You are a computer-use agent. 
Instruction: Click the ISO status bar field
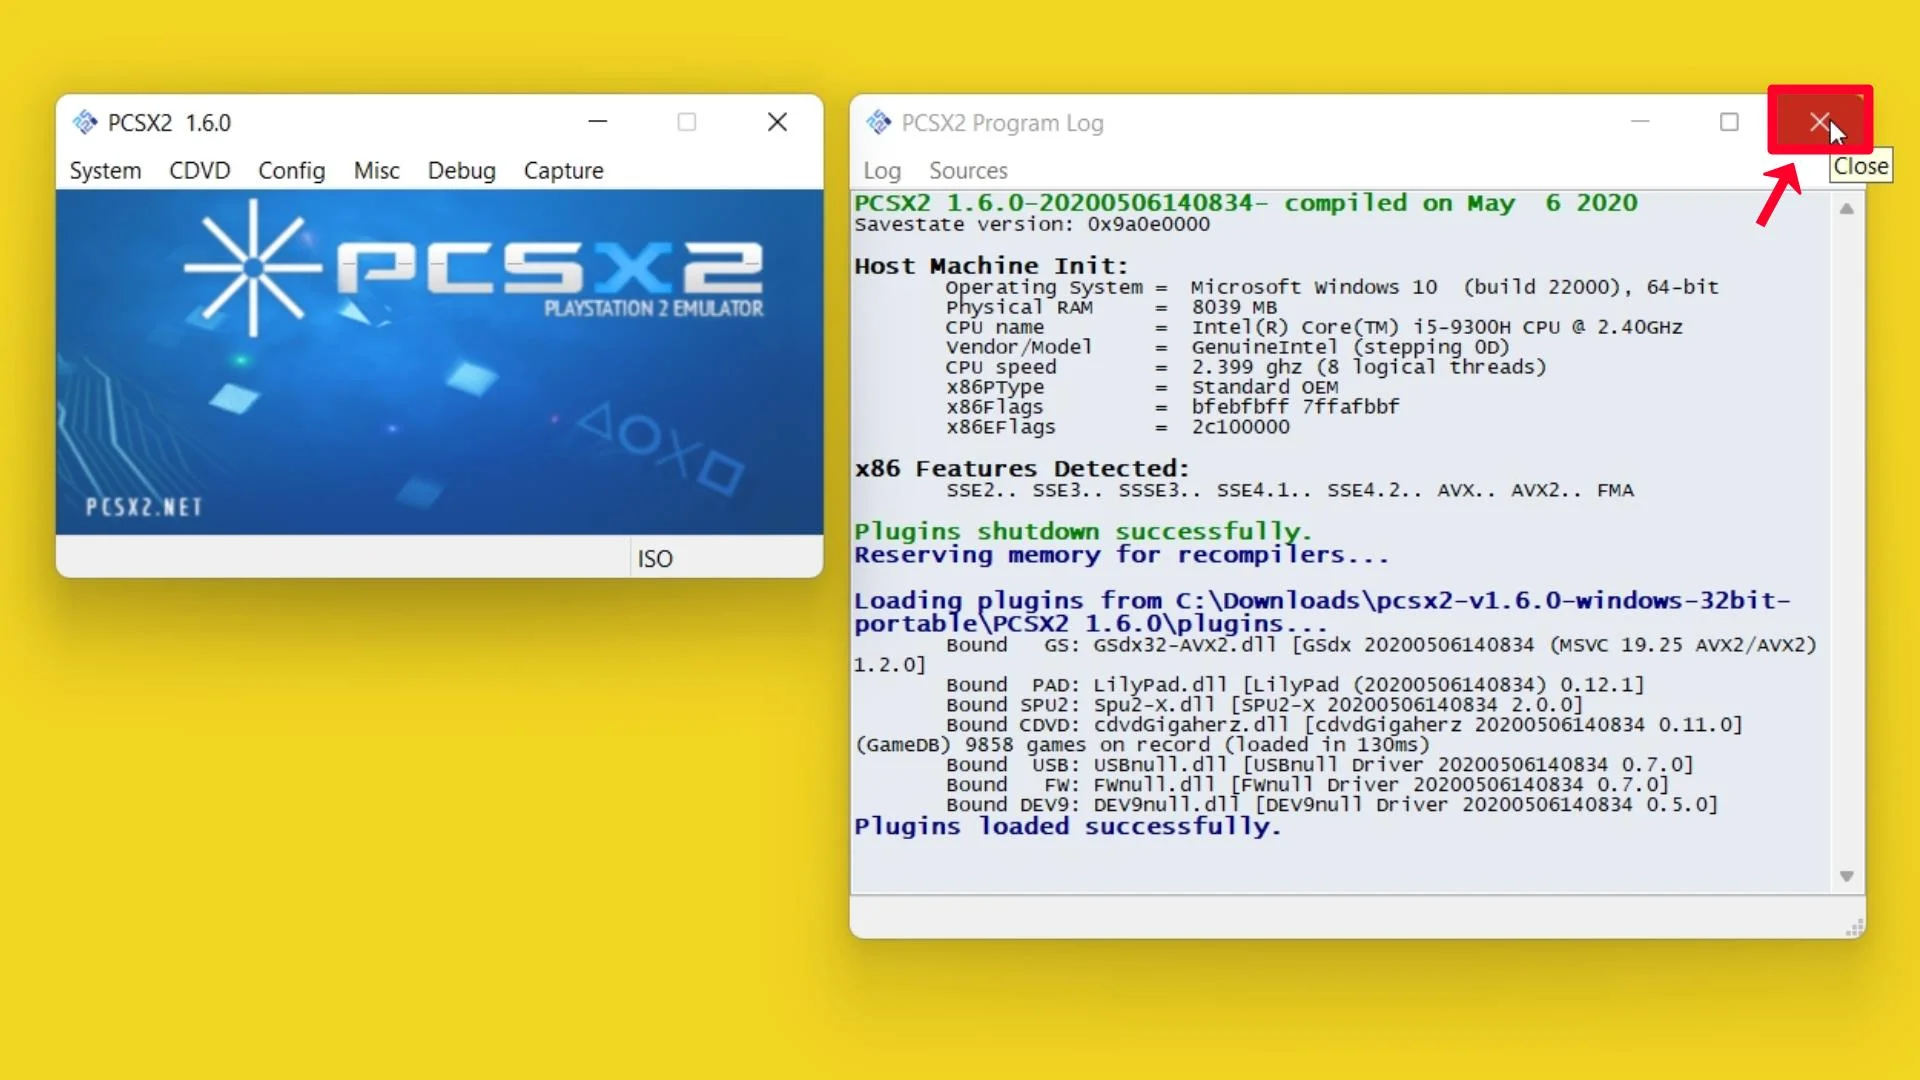coord(725,558)
